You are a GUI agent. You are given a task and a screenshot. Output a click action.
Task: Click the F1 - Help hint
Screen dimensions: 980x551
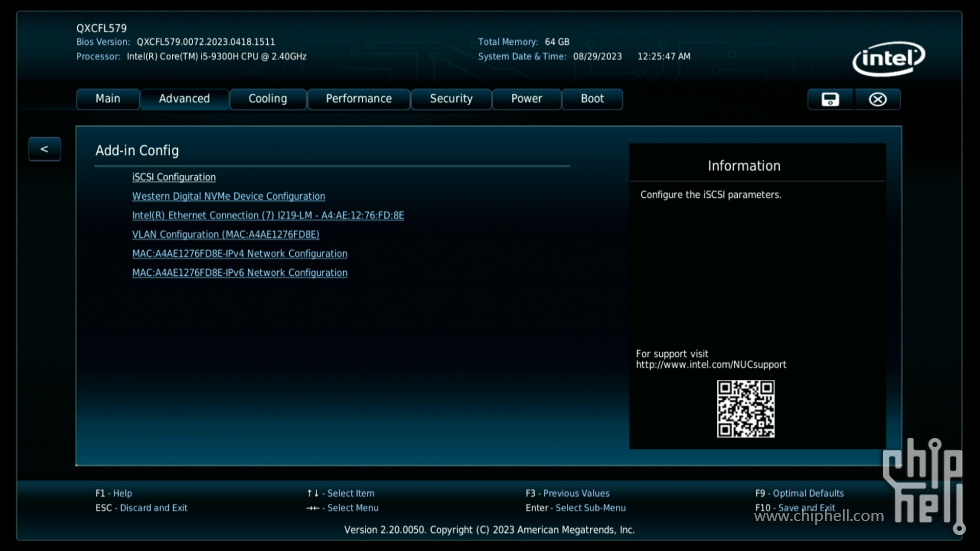click(114, 494)
